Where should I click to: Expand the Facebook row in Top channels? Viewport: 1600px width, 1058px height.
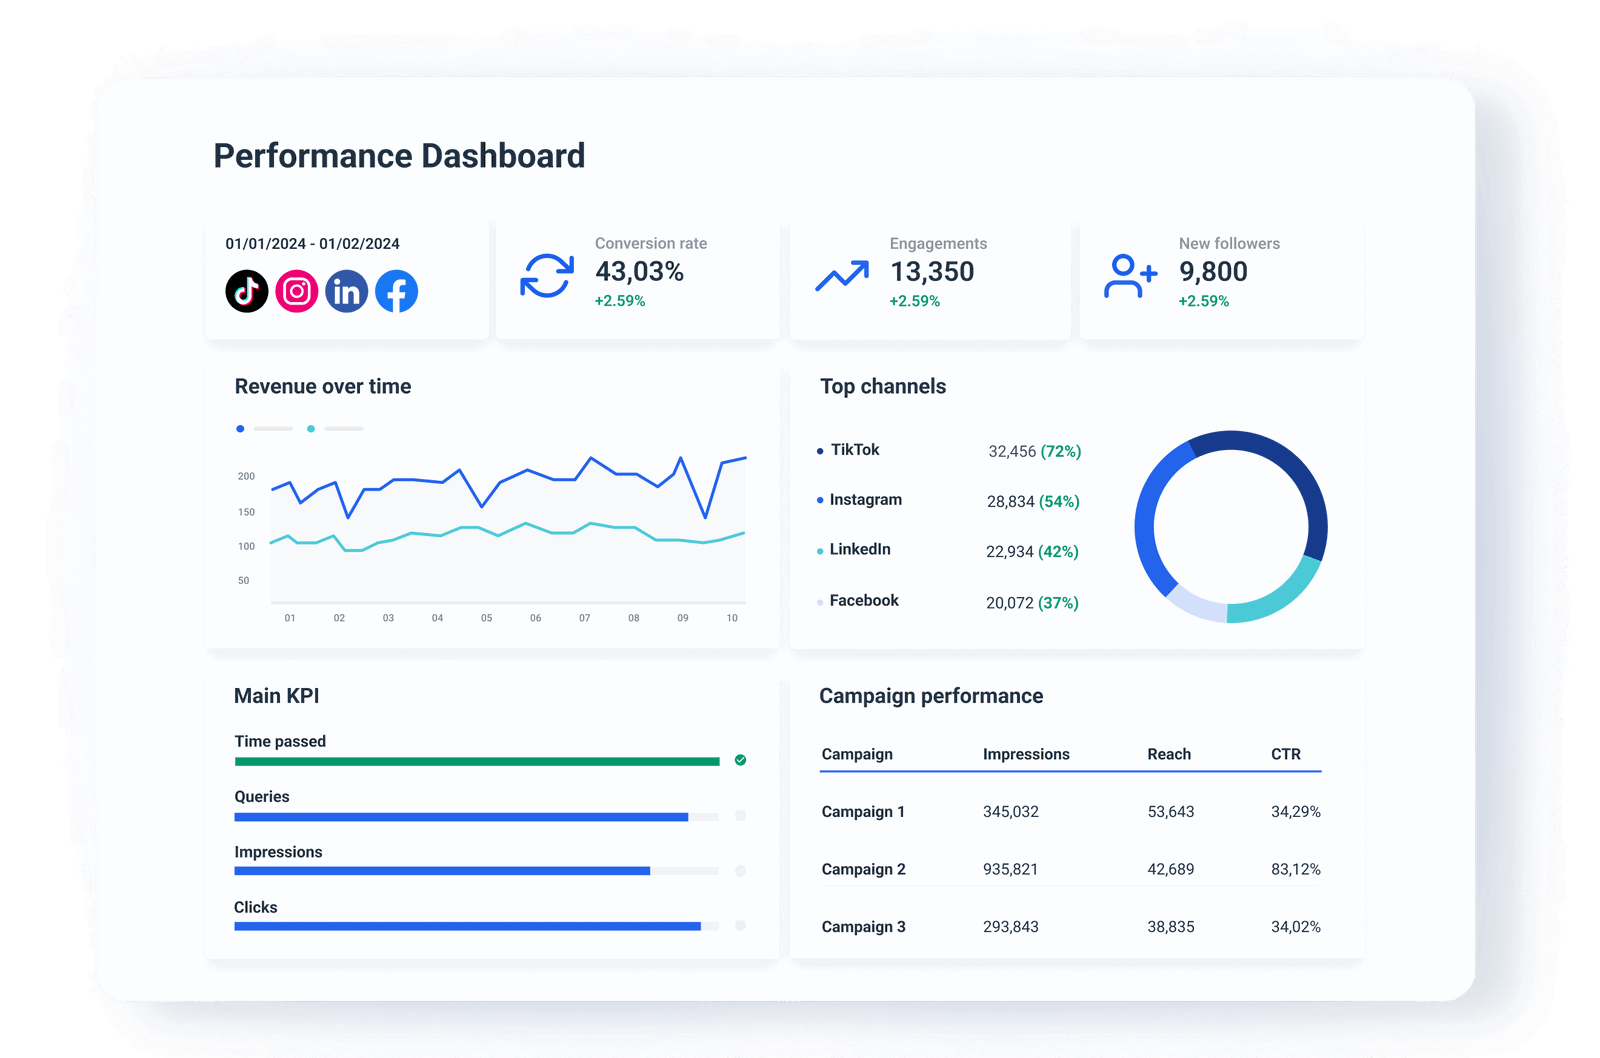click(x=864, y=600)
